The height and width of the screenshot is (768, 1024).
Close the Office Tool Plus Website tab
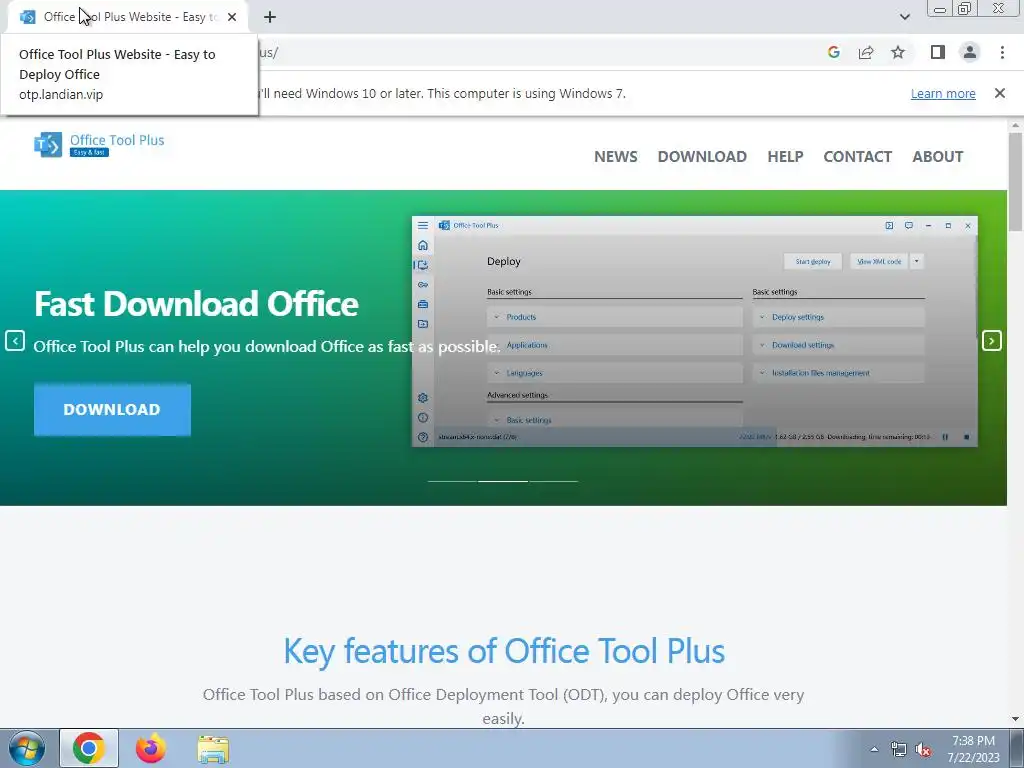[x=232, y=17]
